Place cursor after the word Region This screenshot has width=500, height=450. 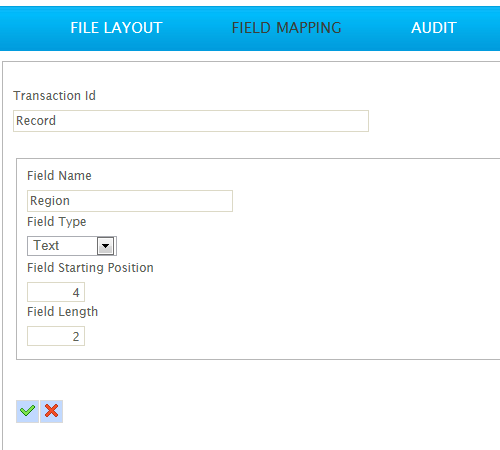click(70, 201)
